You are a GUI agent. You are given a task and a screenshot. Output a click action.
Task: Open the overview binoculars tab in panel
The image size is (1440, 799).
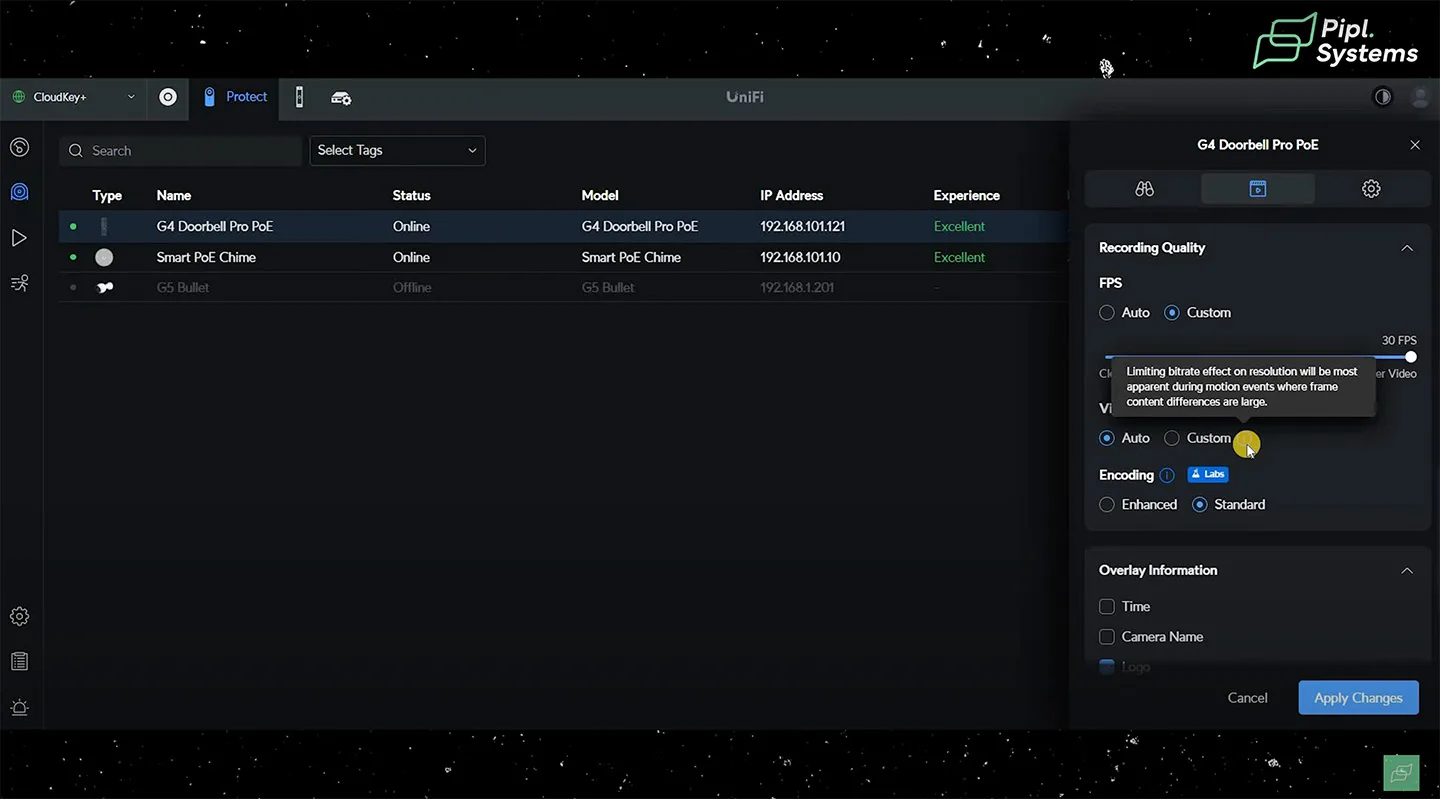[1144, 188]
